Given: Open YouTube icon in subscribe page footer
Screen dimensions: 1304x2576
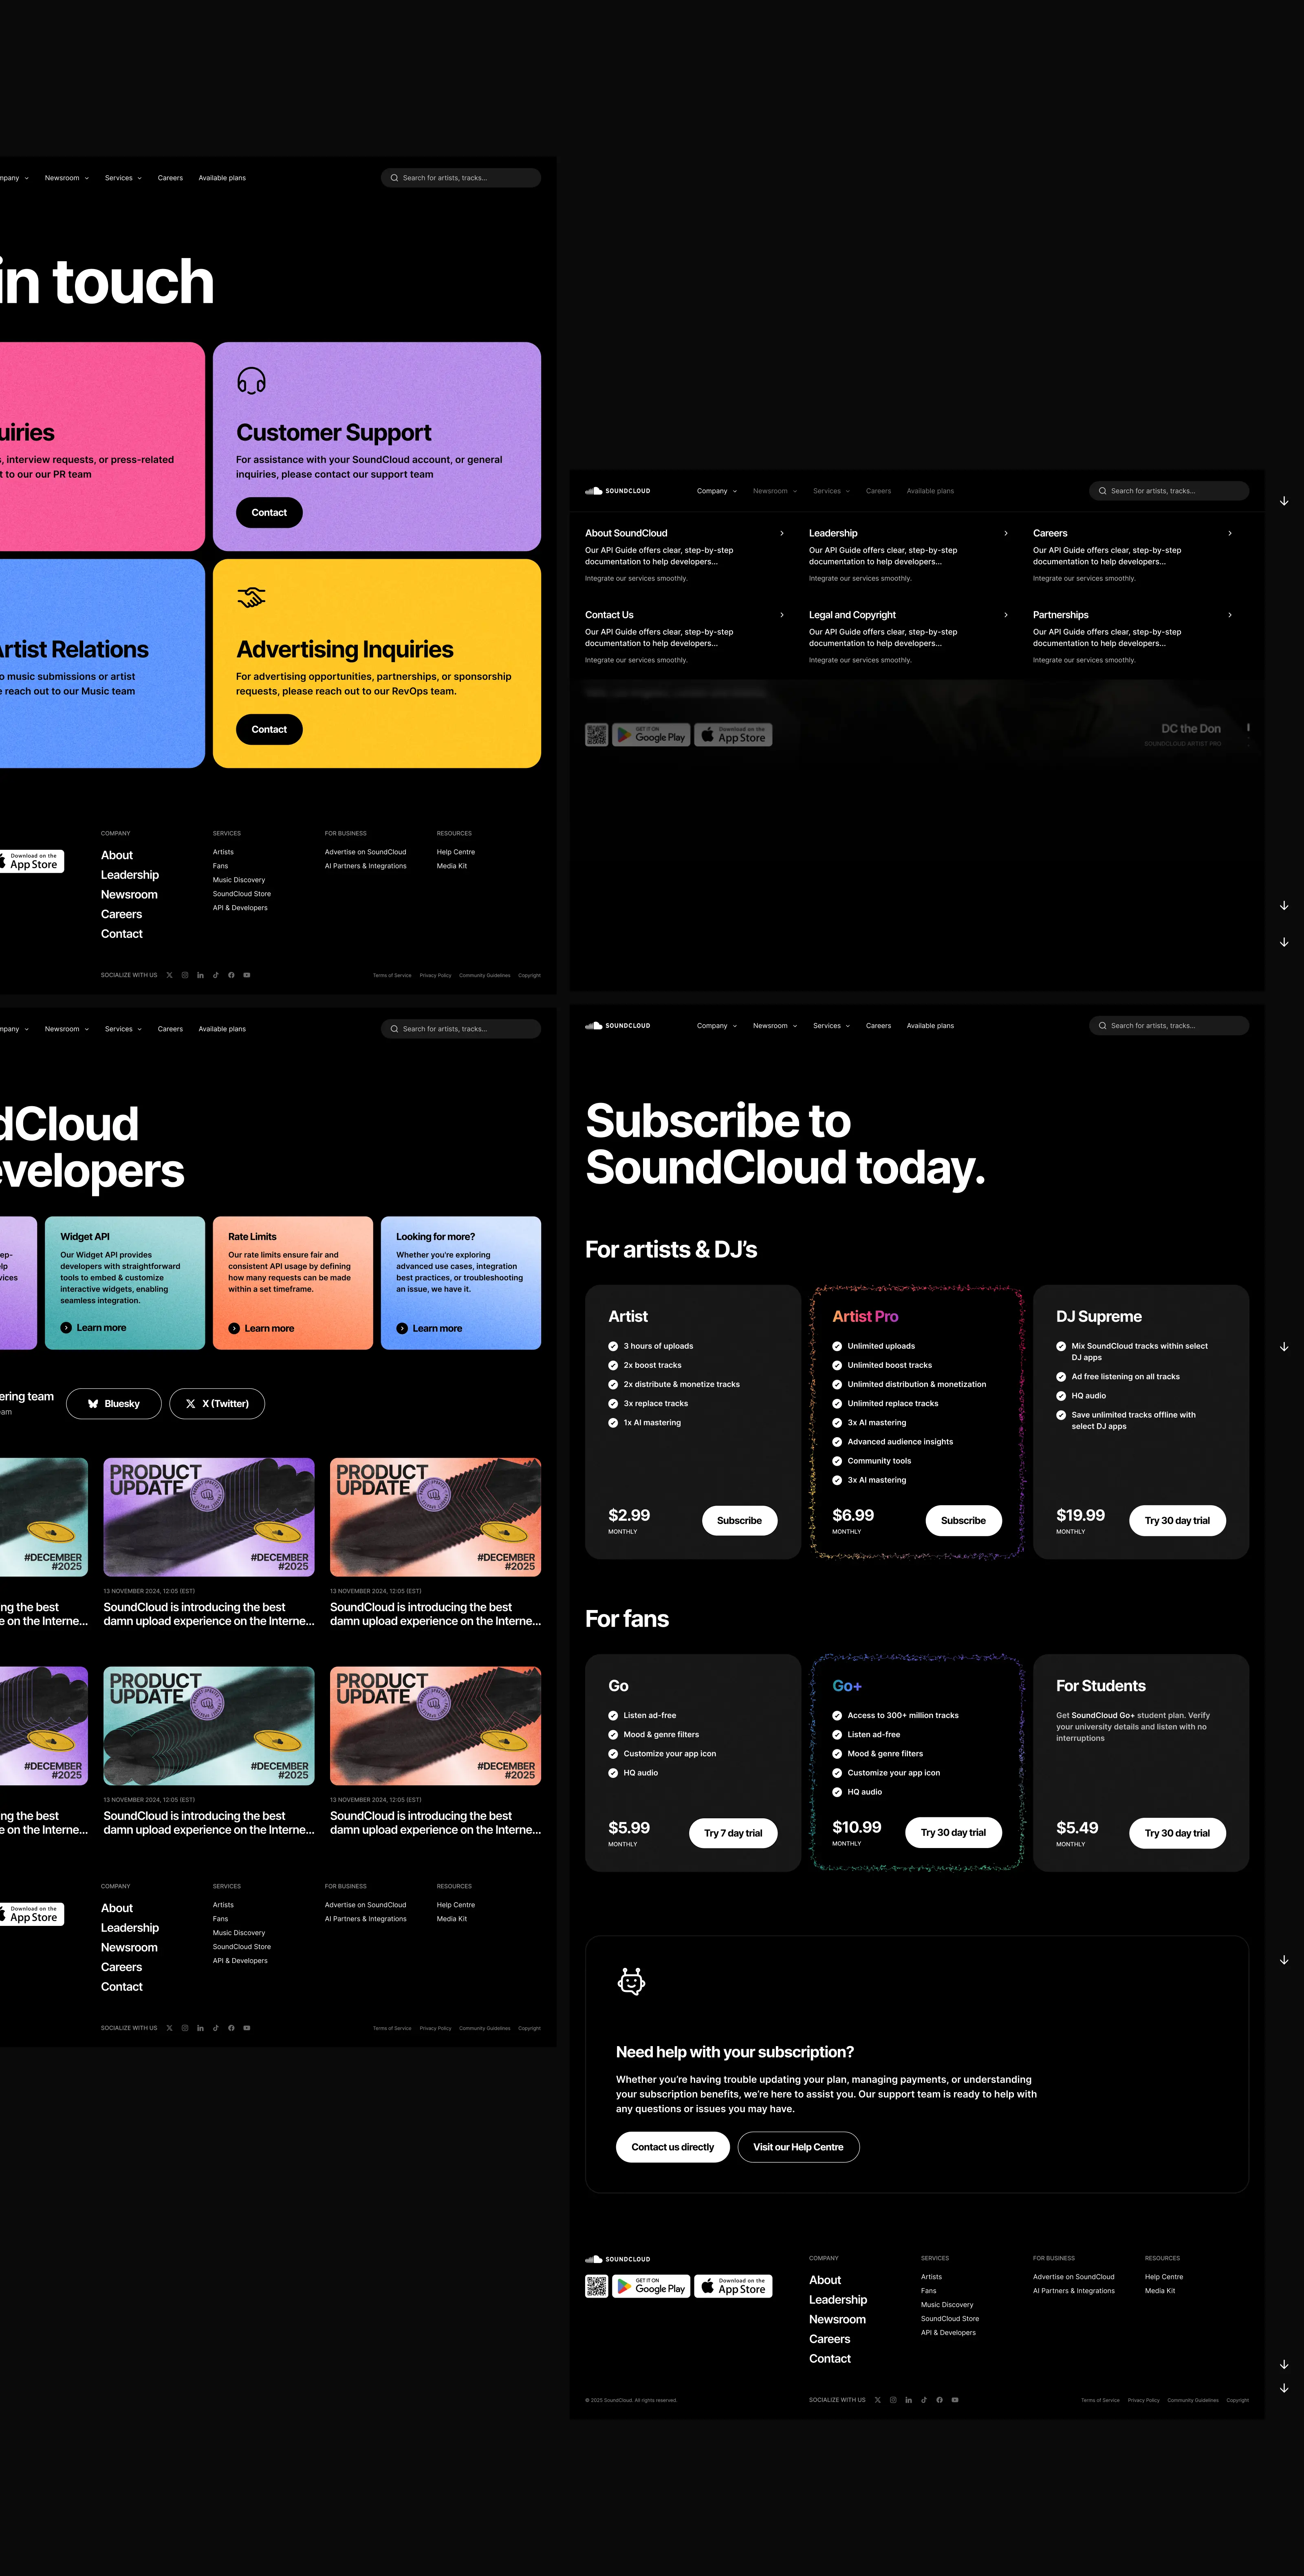Looking at the screenshot, I should 955,2399.
